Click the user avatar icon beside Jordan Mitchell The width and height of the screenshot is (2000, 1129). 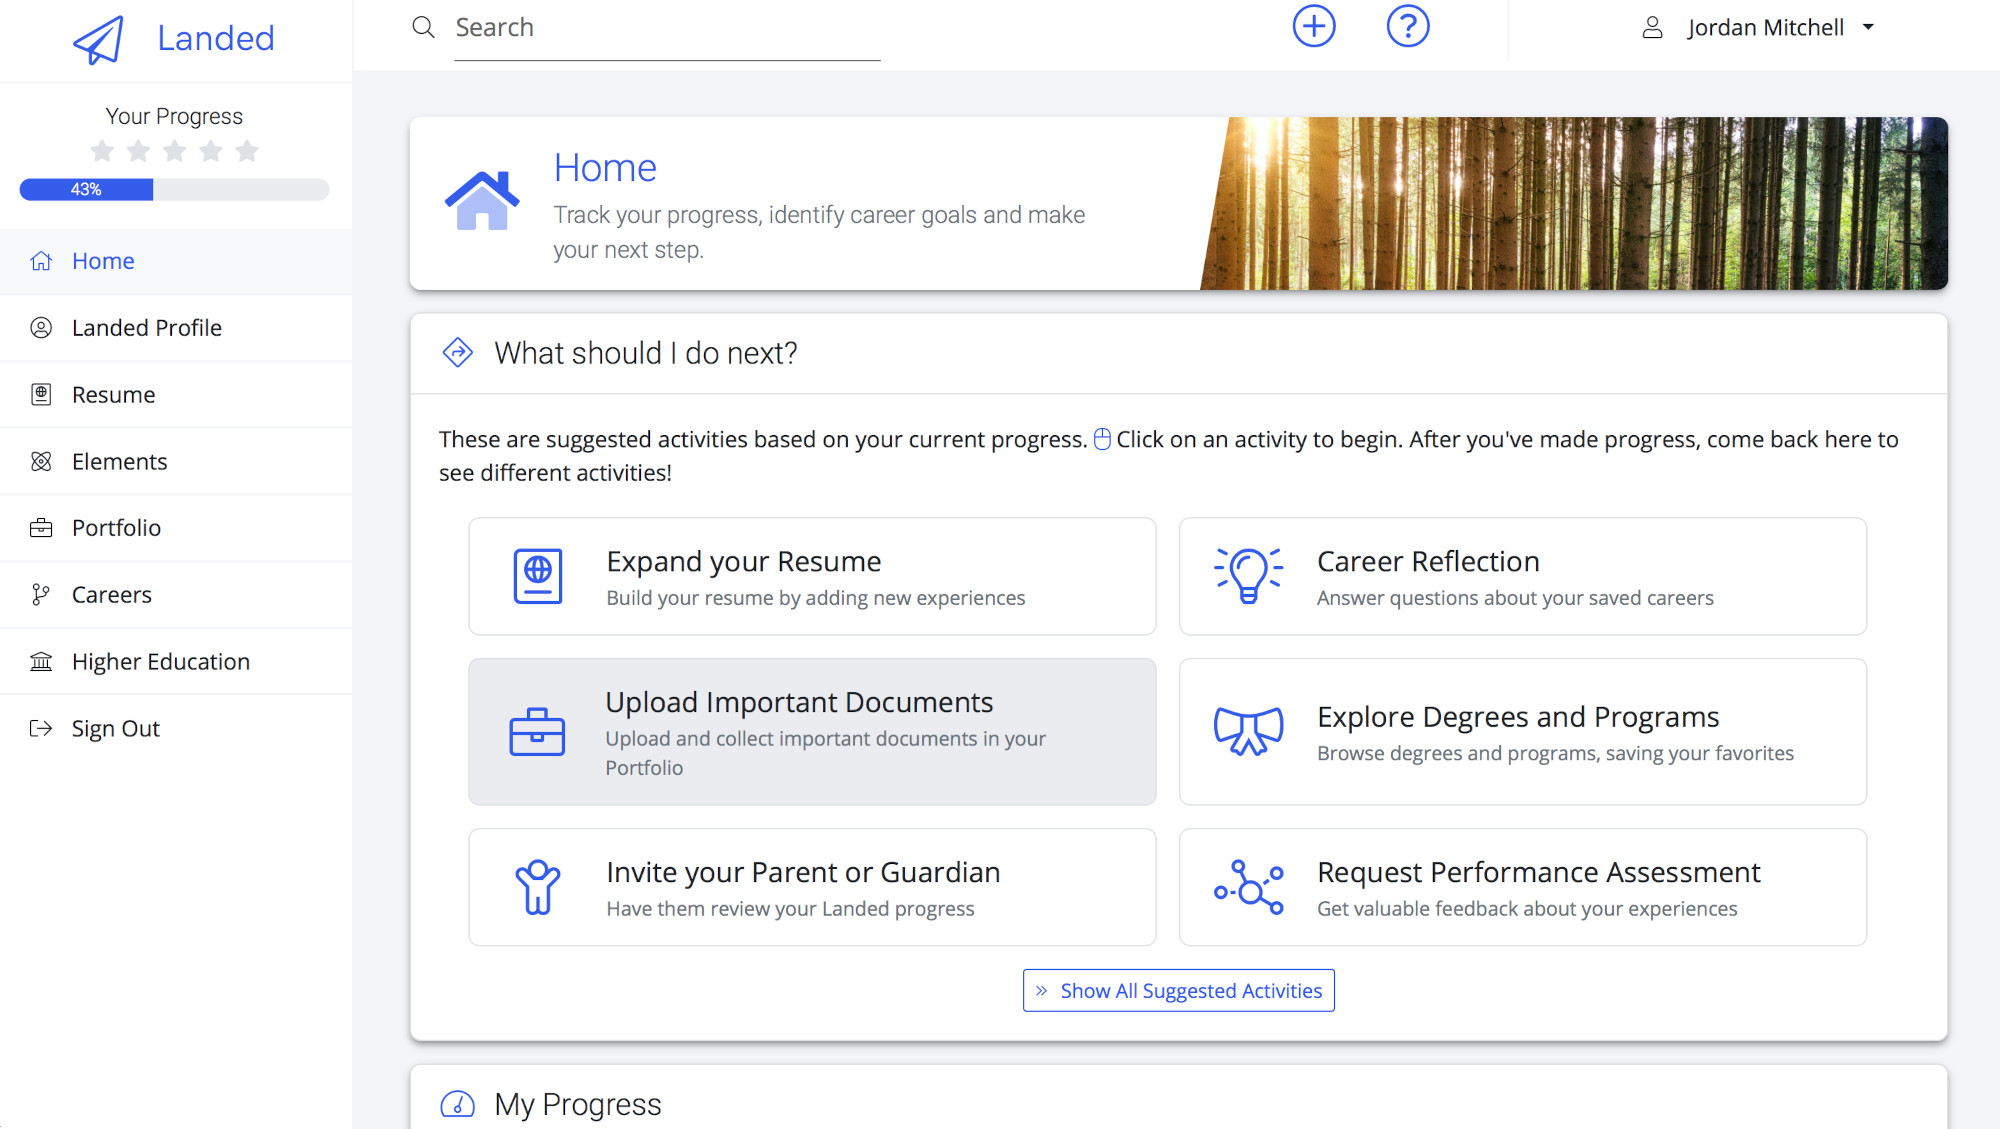point(1653,28)
